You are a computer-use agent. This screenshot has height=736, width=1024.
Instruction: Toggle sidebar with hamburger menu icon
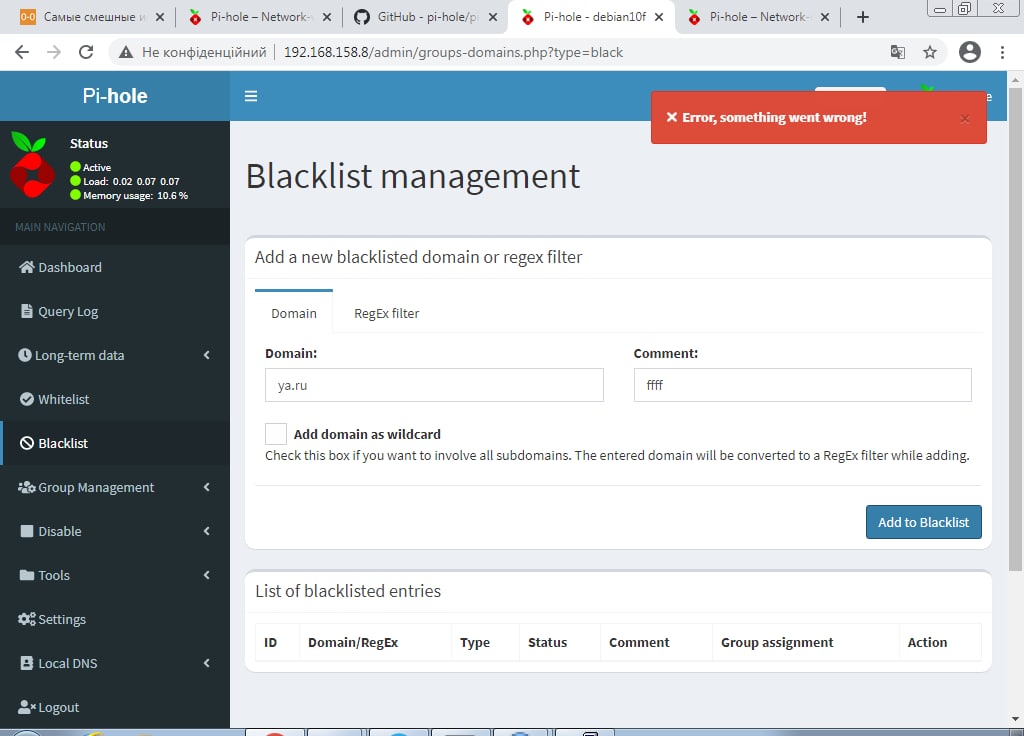(x=251, y=96)
